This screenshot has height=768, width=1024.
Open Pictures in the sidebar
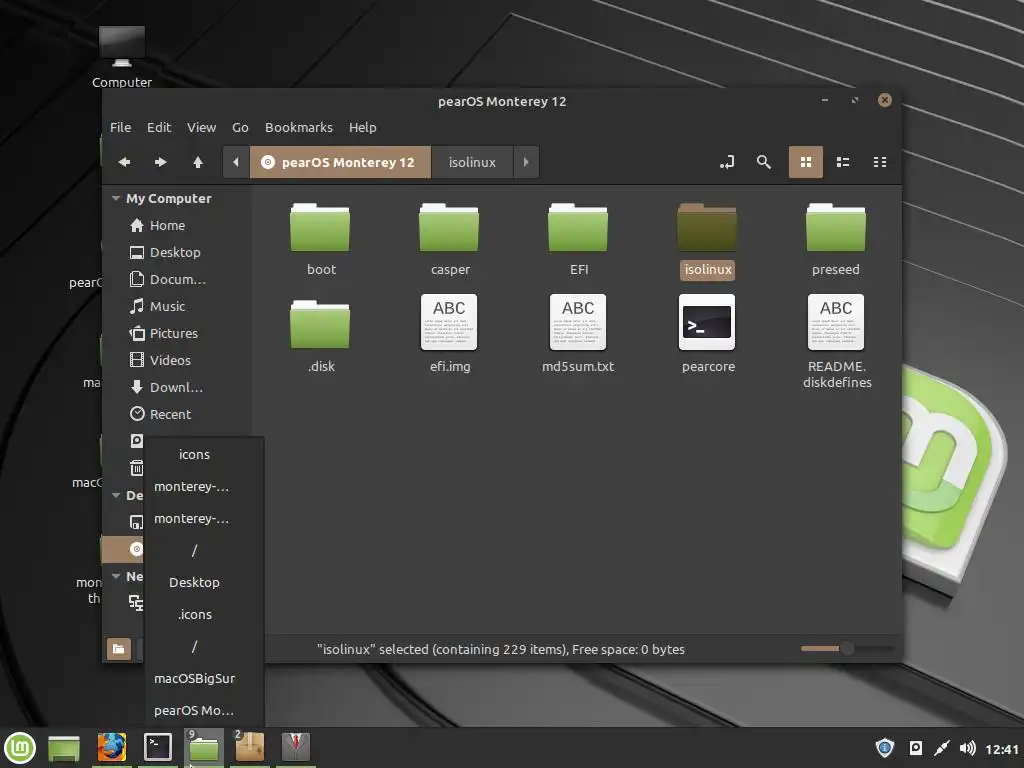point(176,333)
